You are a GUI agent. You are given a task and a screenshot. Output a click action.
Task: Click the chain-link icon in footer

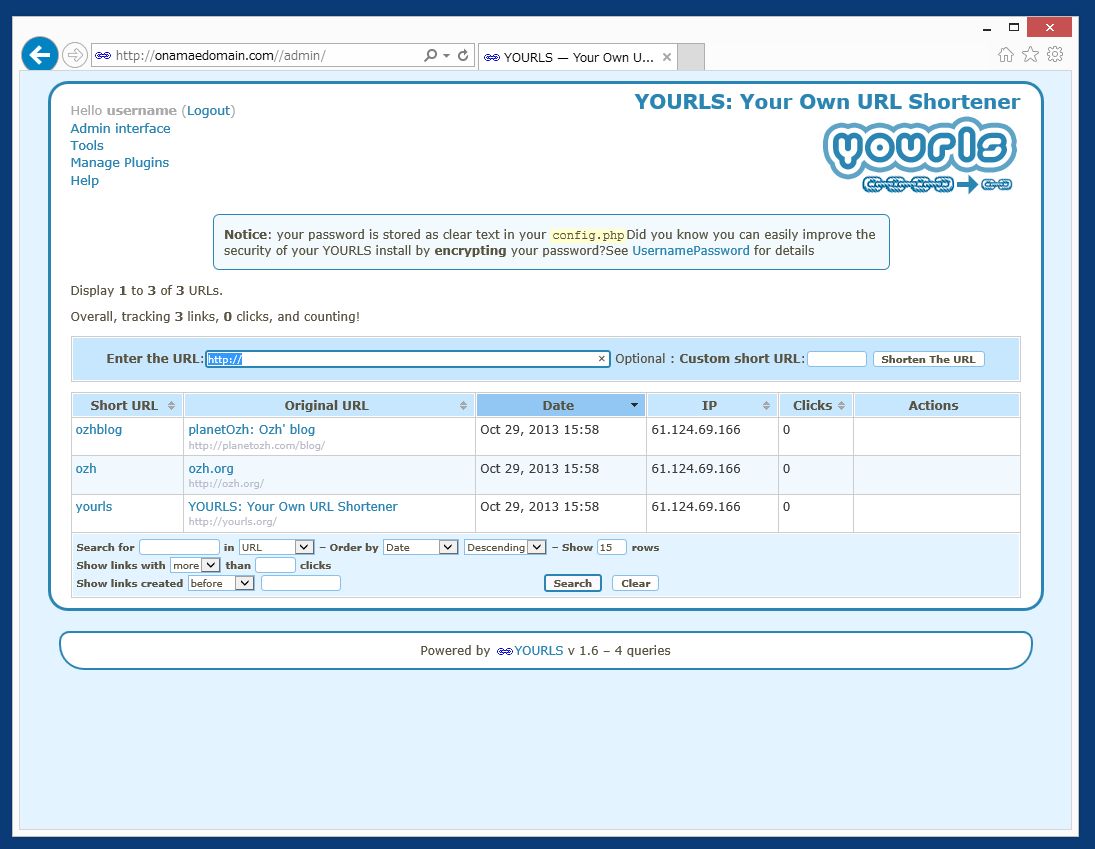[x=504, y=651]
